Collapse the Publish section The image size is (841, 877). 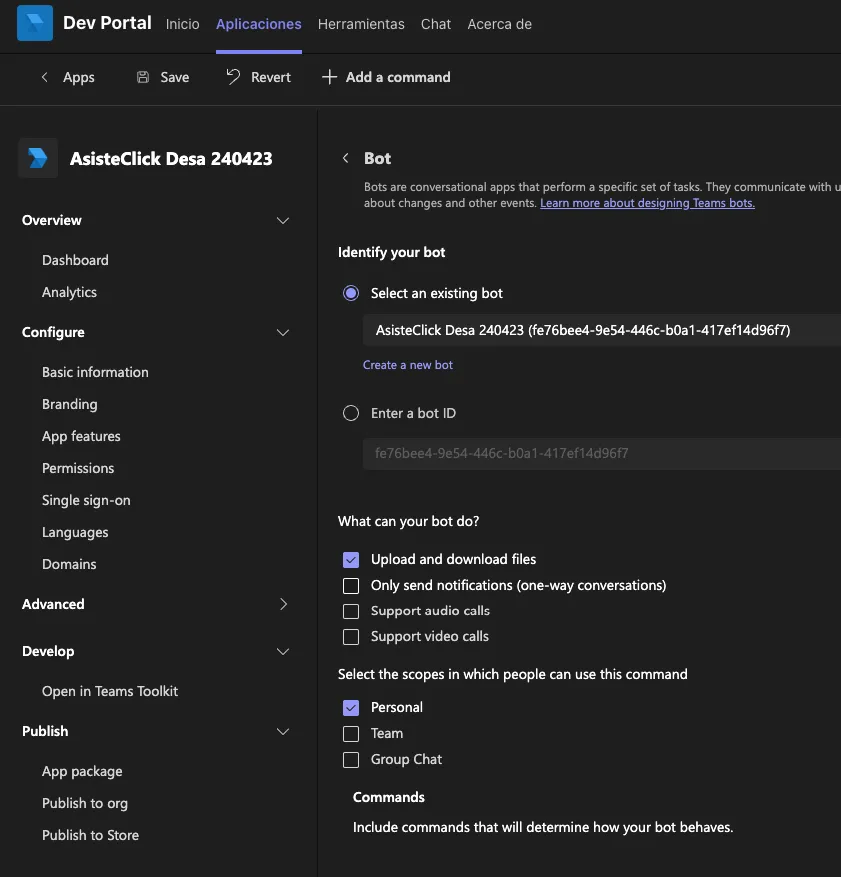point(283,731)
